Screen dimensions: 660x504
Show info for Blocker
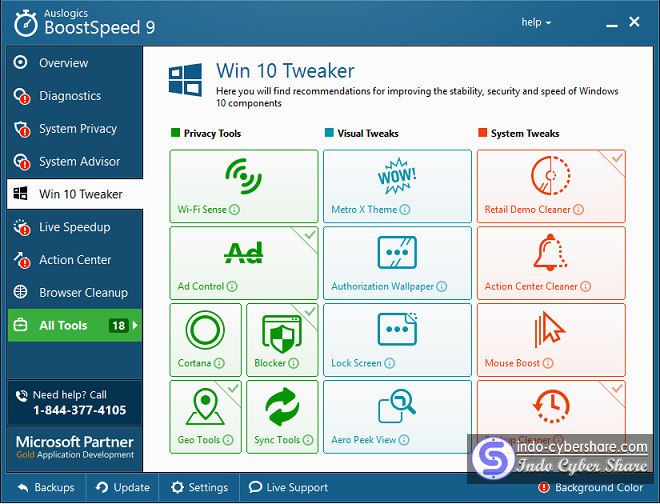point(294,363)
